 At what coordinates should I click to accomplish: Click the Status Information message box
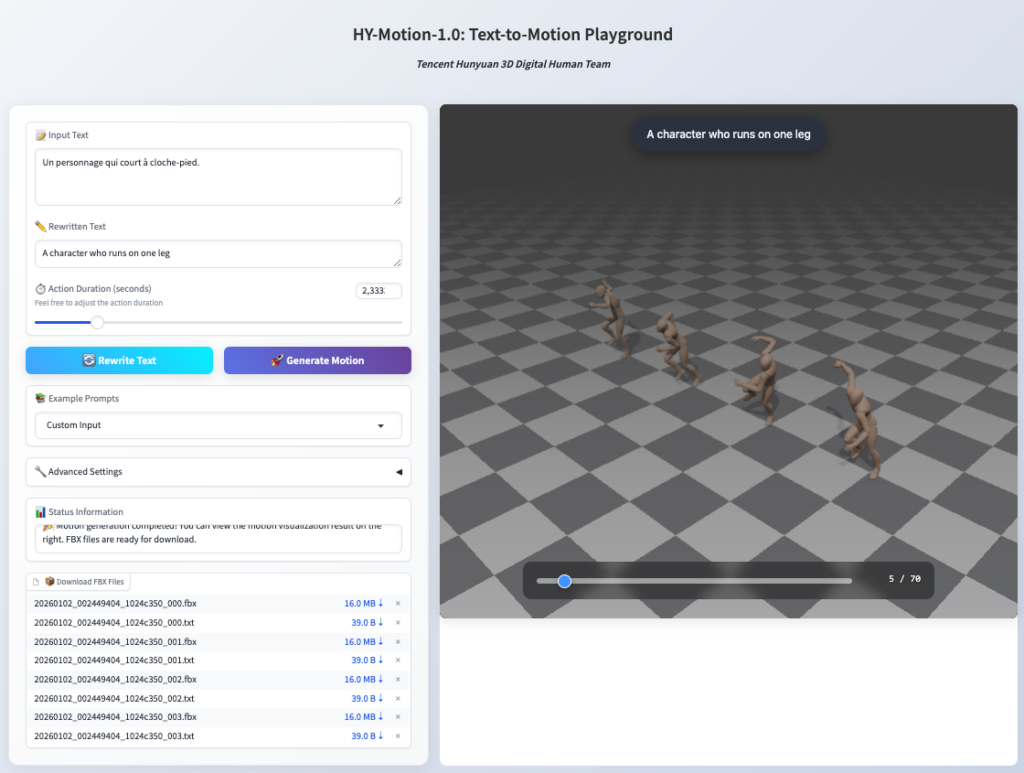point(218,538)
